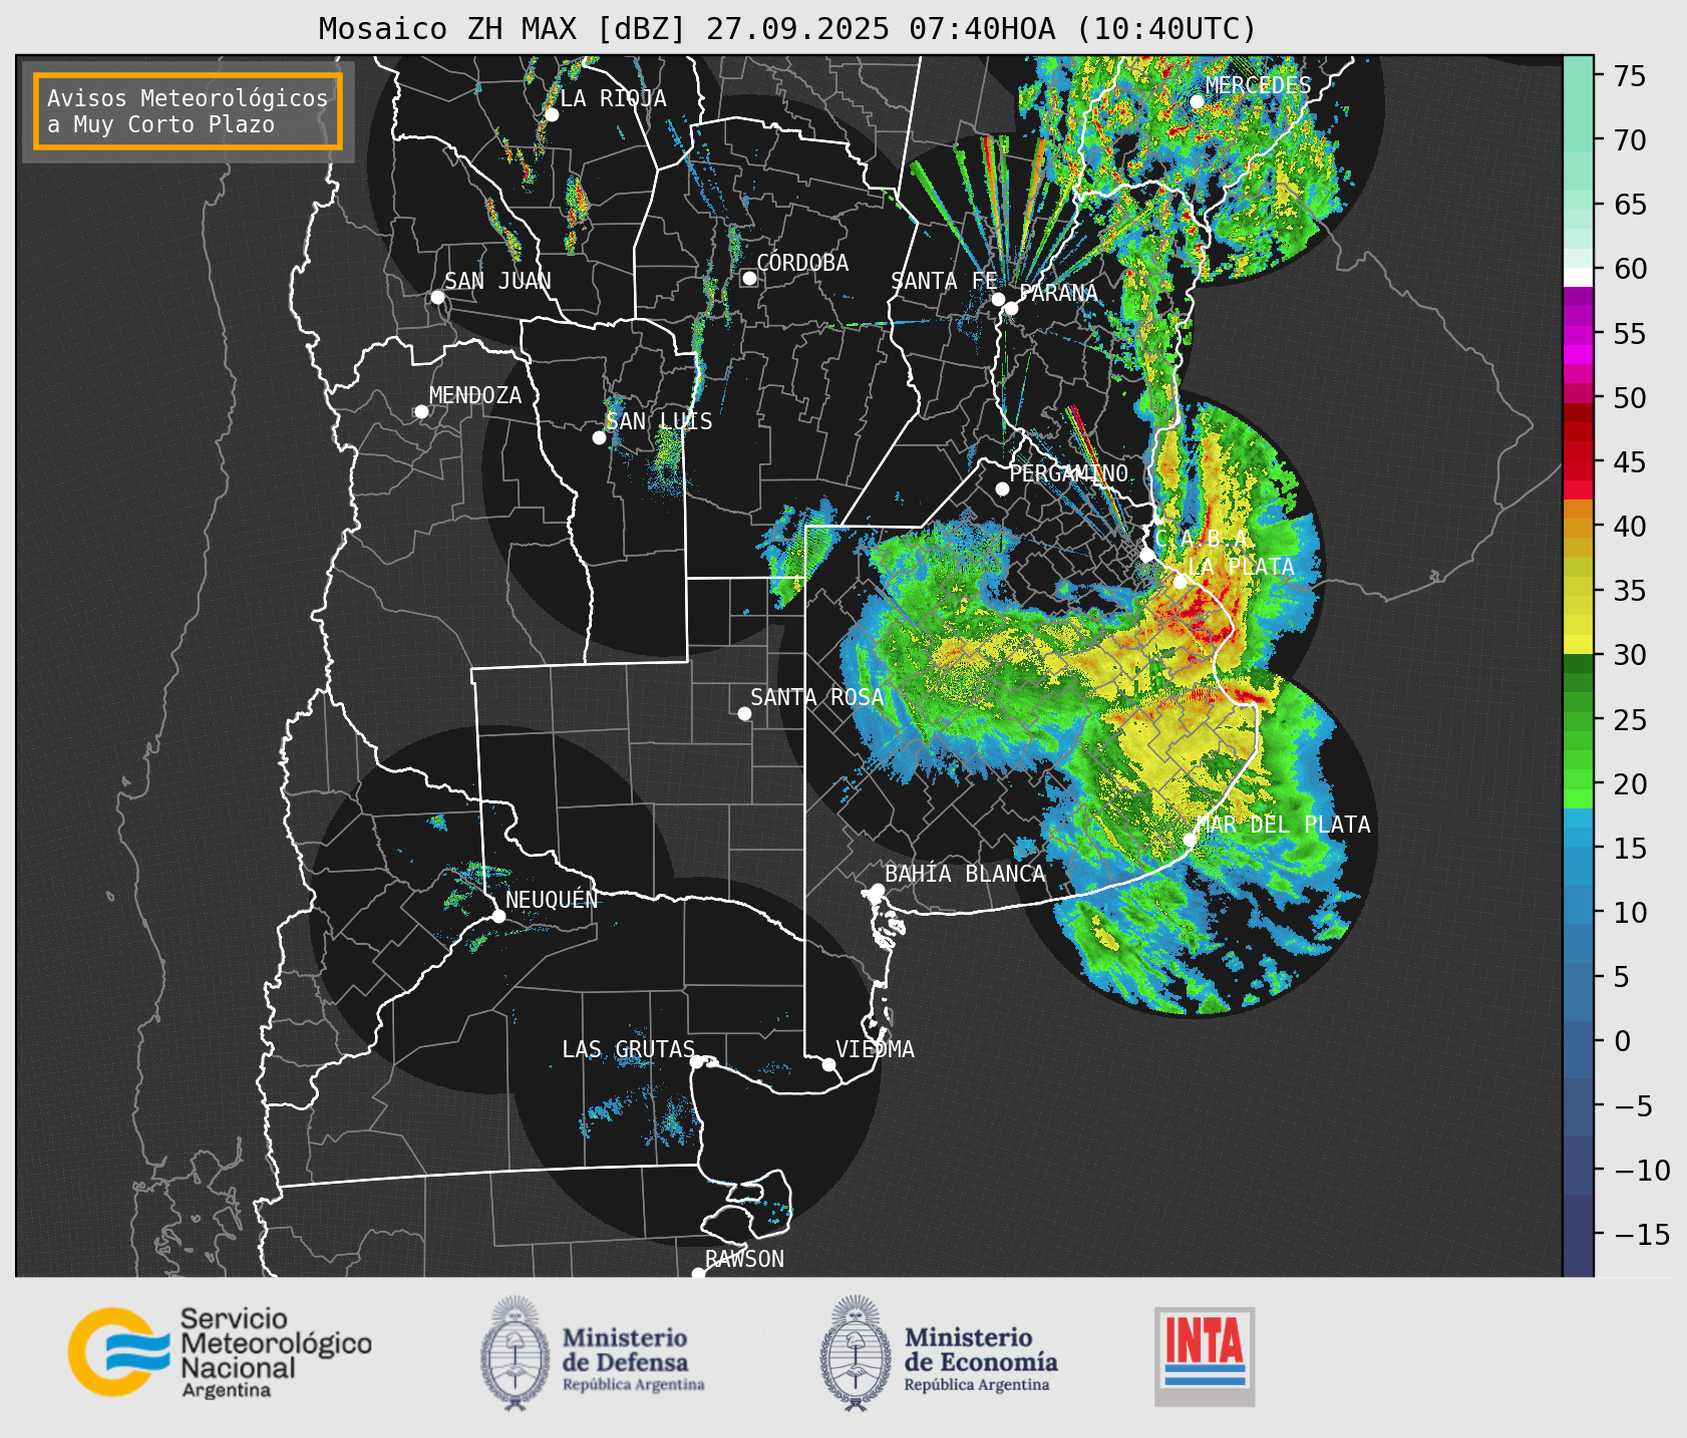This screenshot has width=1687, height=1438.
Task: Click the San Juan city marker dot
Action: (437, 297)
